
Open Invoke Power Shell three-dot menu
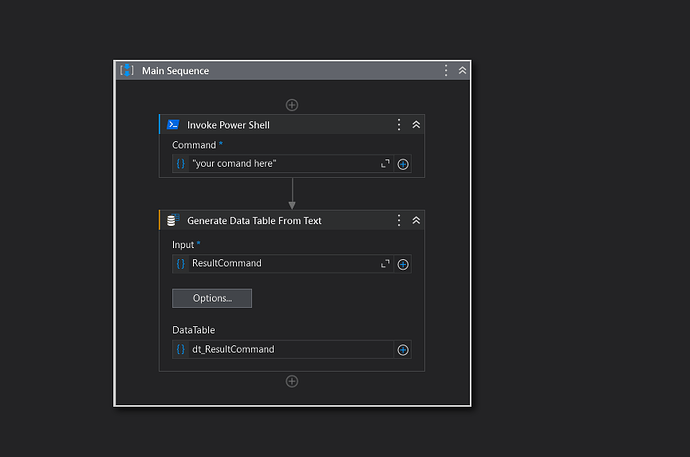[x=399, y=125]
